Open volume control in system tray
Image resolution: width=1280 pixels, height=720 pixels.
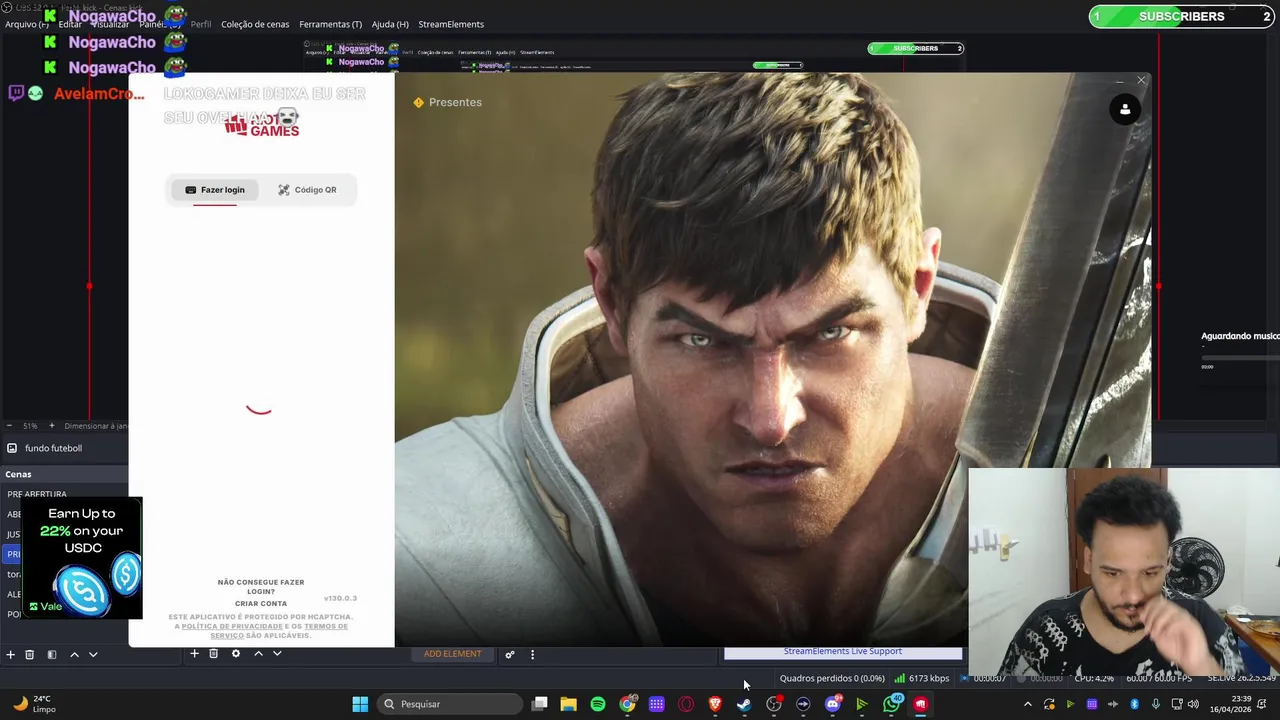coord(1193,704)
